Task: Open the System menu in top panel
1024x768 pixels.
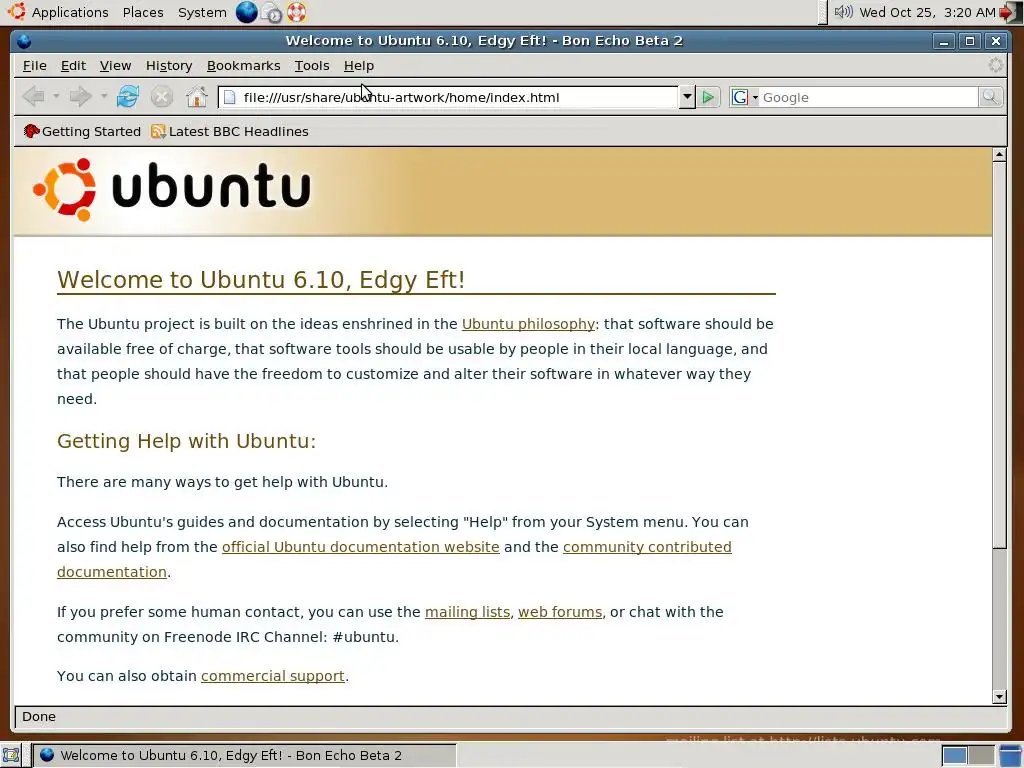Action: click(x=202, y=12)
